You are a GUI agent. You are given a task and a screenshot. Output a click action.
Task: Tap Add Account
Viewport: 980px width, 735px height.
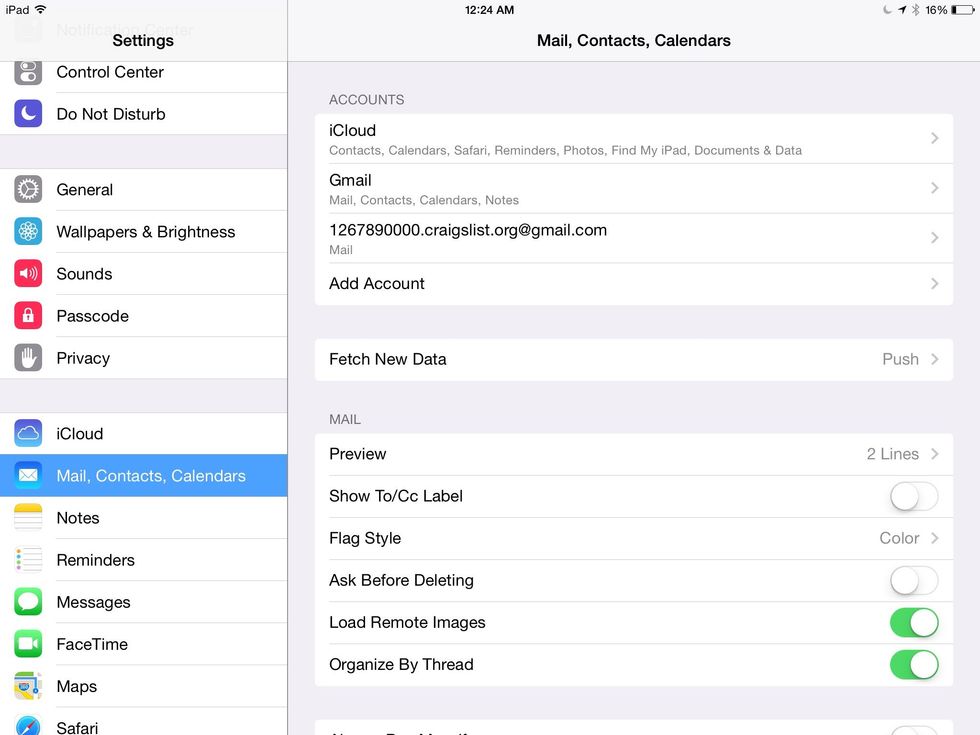pyautogui.click(x=633, y=284)
